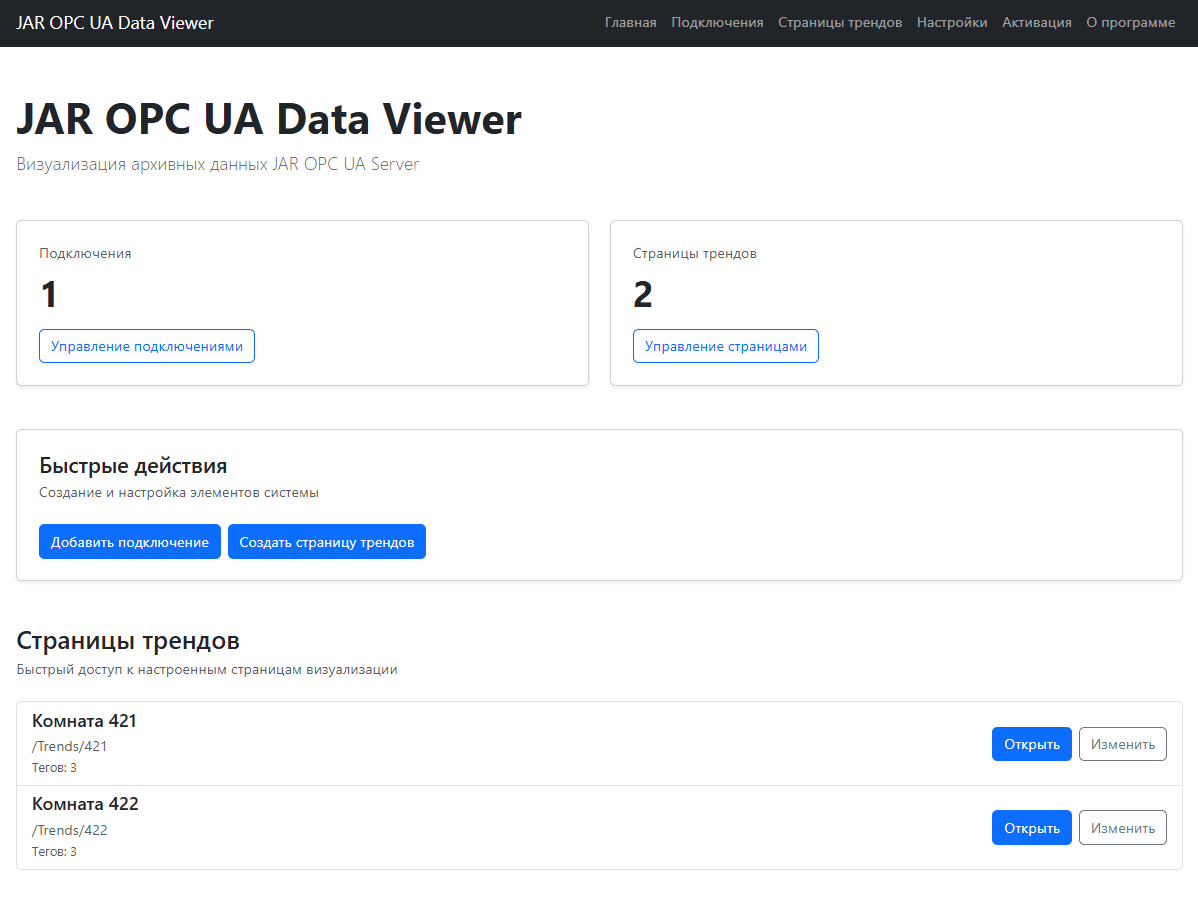Click Управление подключениями button
Viewport: 1198px width, 909px height.
tap(147, 346)
